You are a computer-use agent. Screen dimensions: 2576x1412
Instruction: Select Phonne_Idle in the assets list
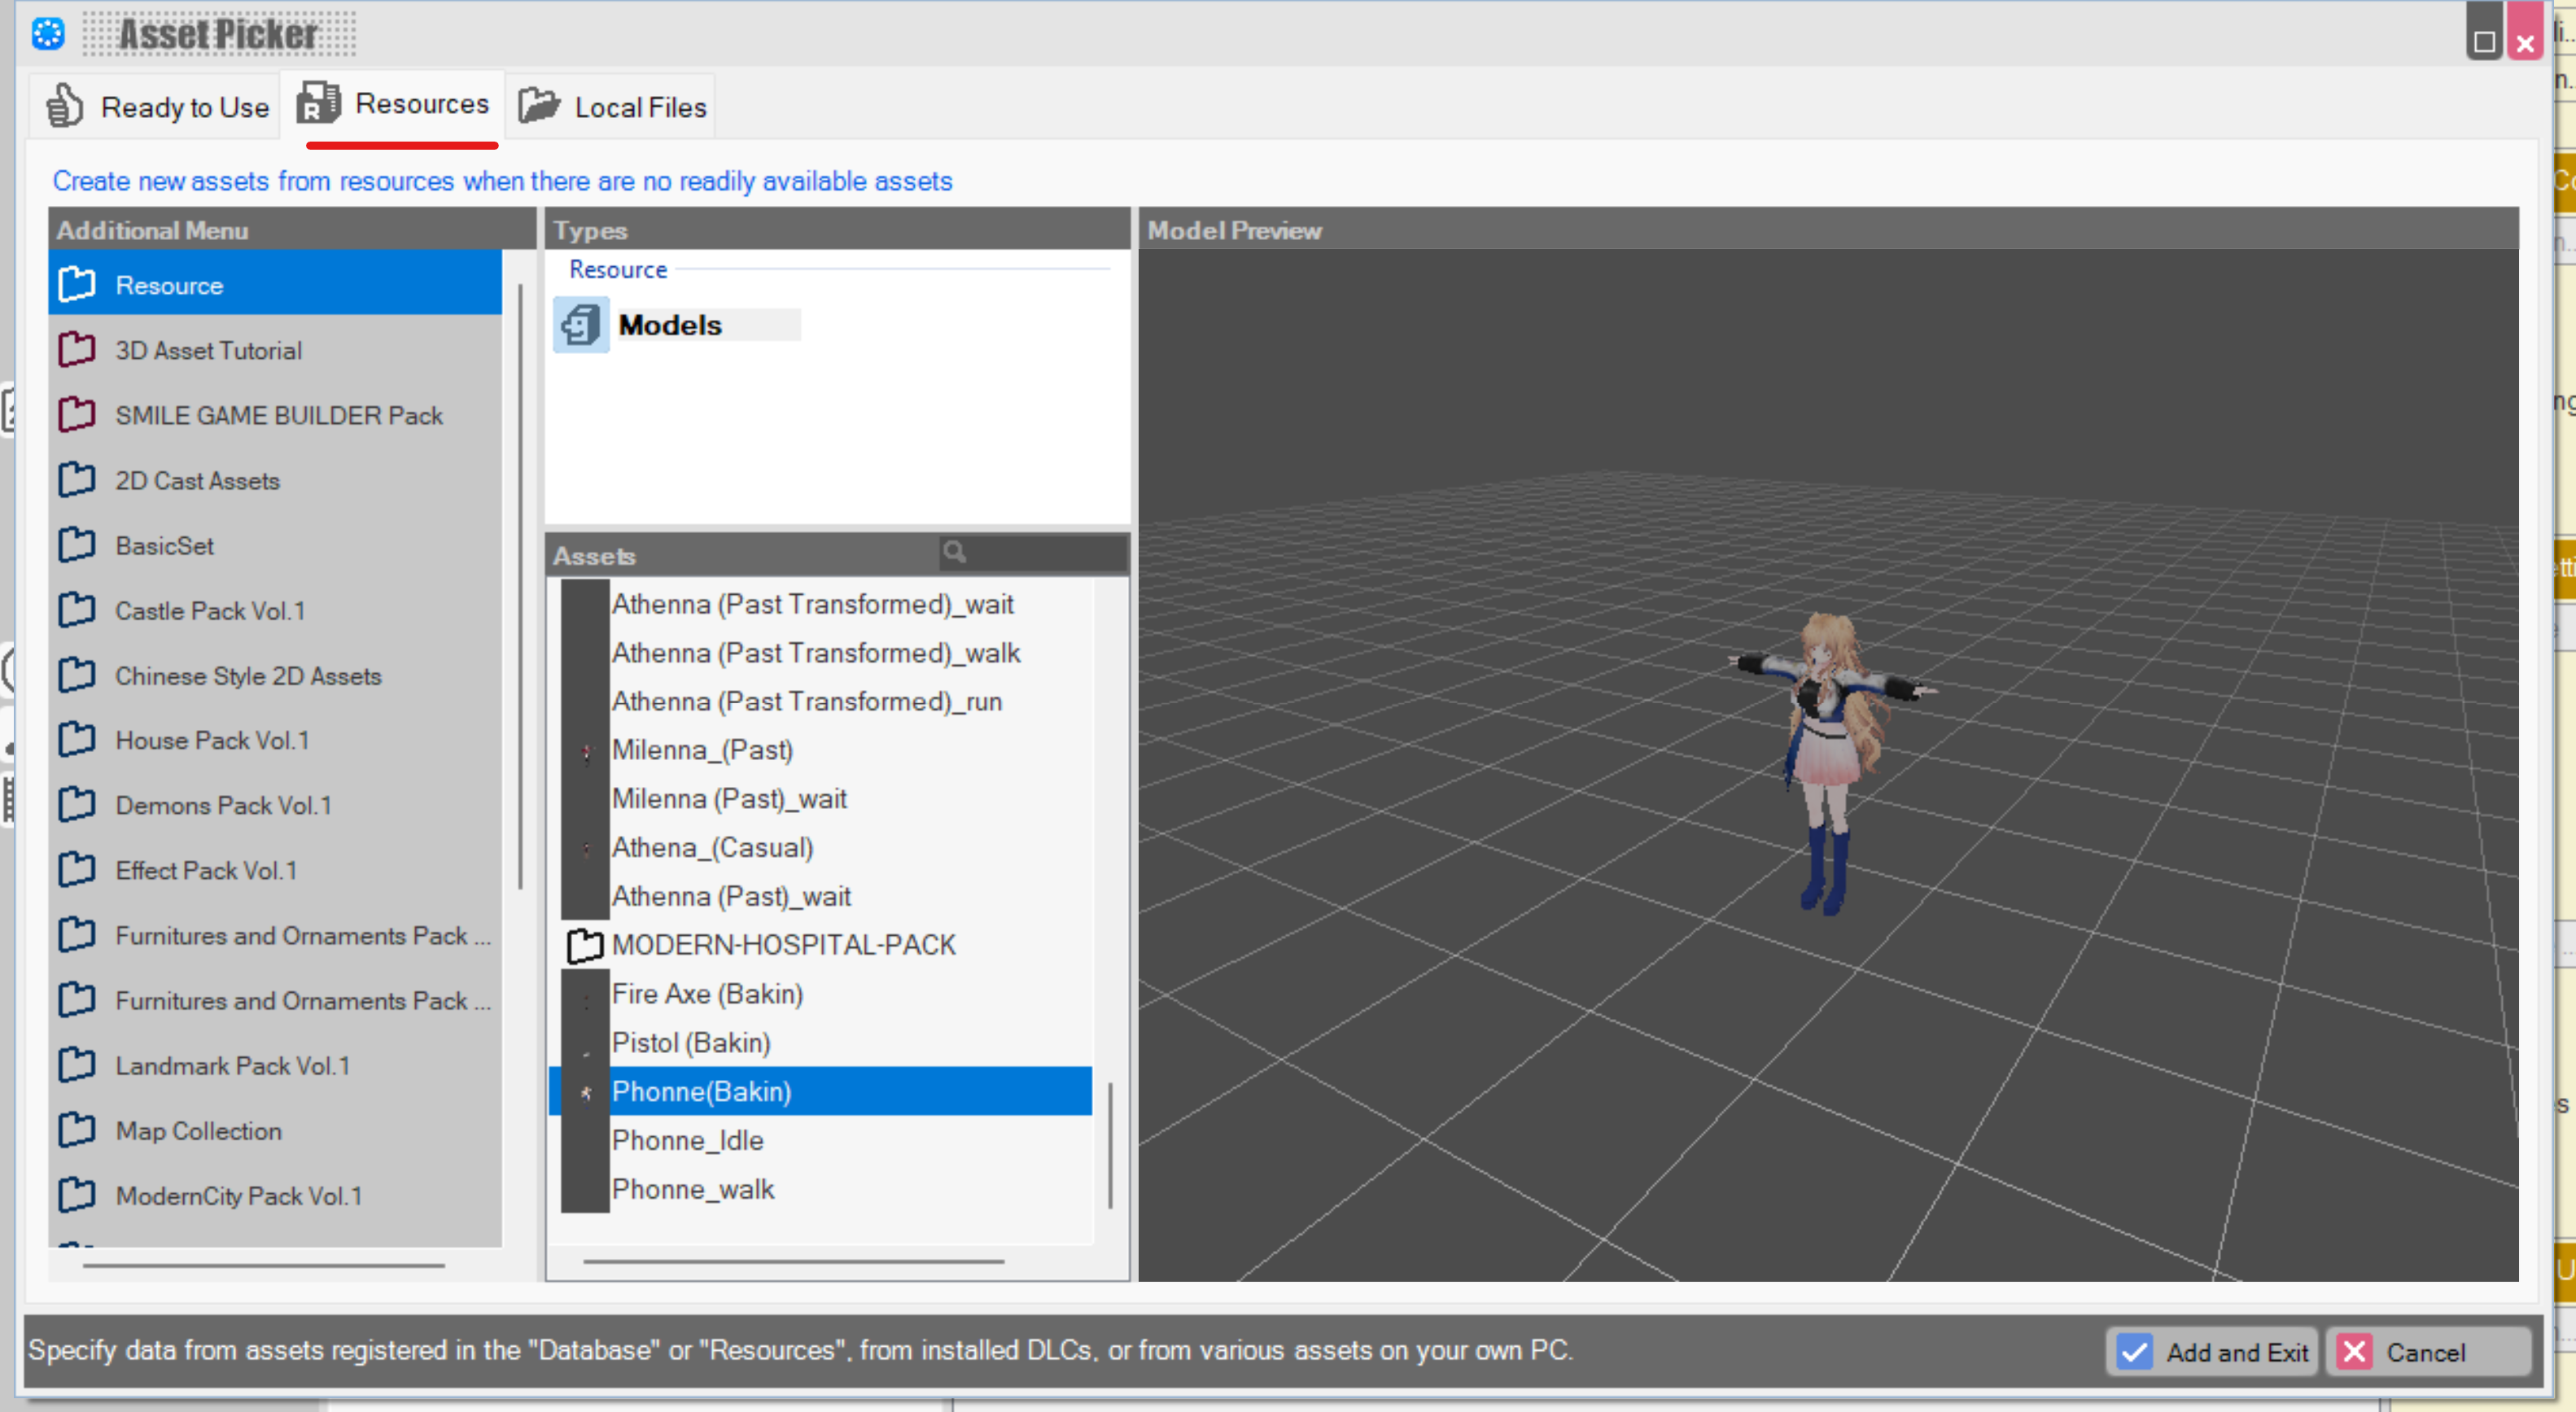click(687, 1140)
